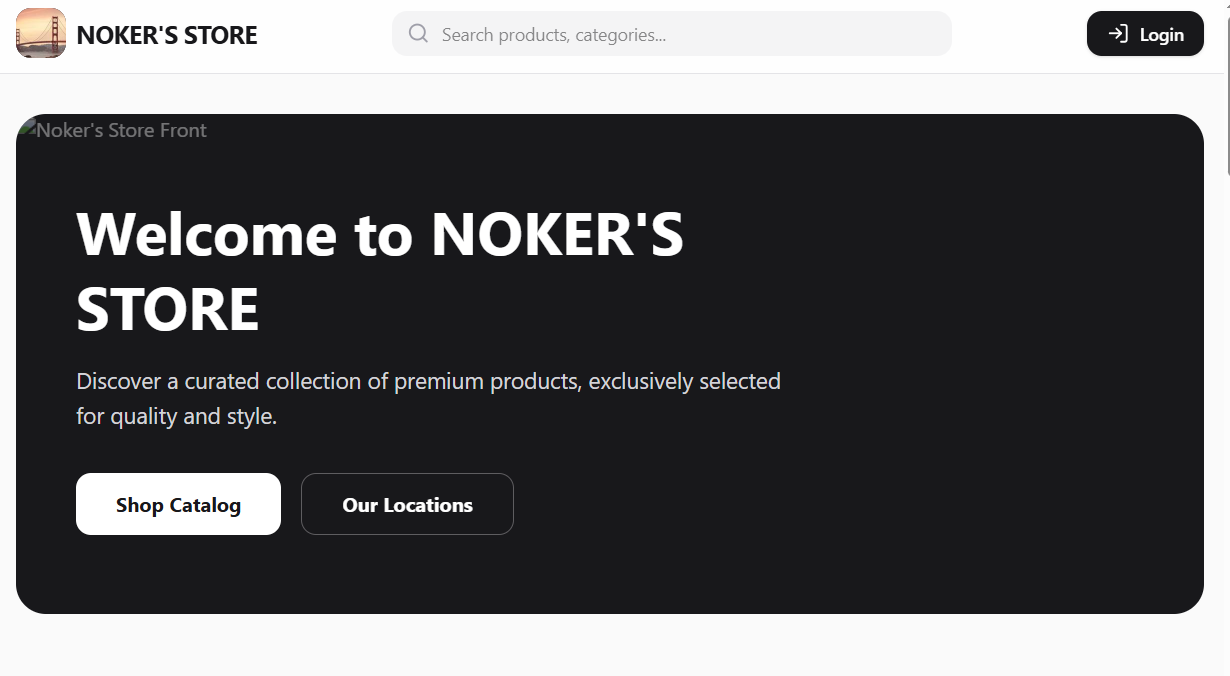1230x676 pixels.
Task: Click the 'Search products, categories...' input field
Action: (x=670, y=34)
